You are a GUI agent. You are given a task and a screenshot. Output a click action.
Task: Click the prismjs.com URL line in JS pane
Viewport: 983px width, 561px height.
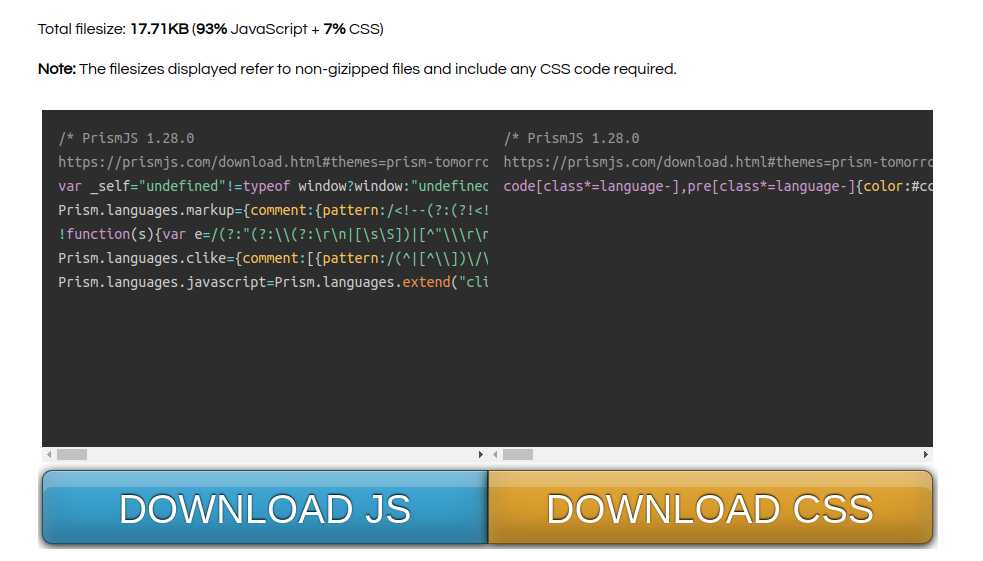(273, 162)
